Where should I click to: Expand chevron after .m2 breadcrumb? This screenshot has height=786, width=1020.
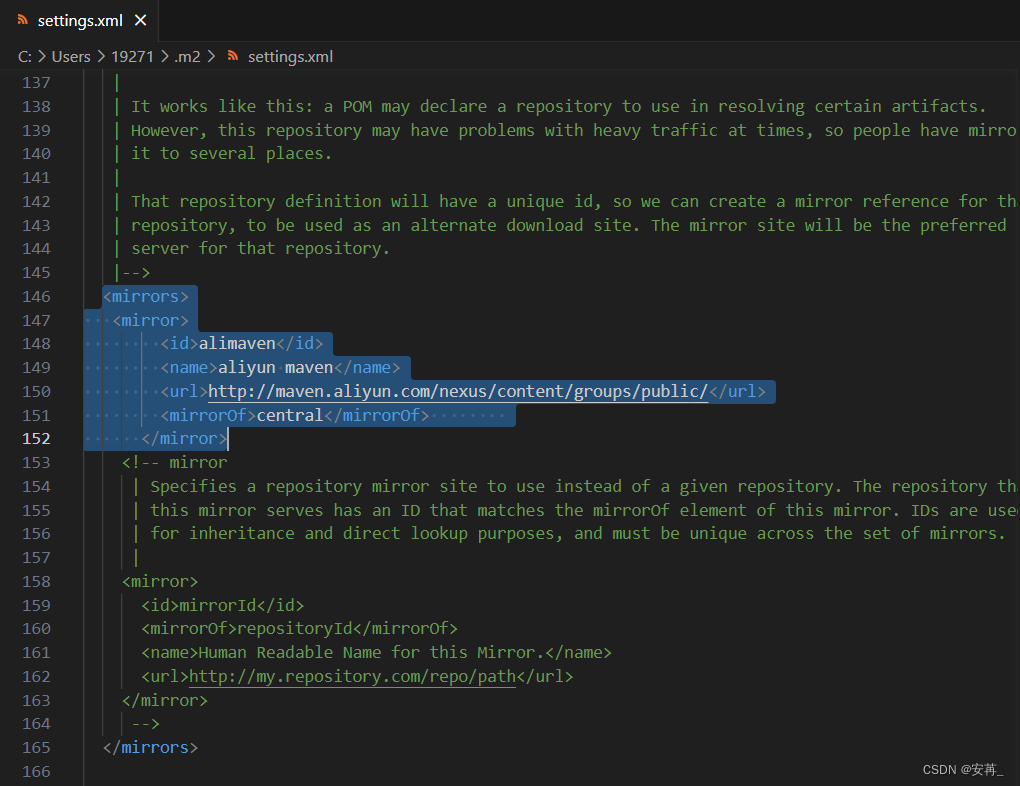tap(211, 57)
